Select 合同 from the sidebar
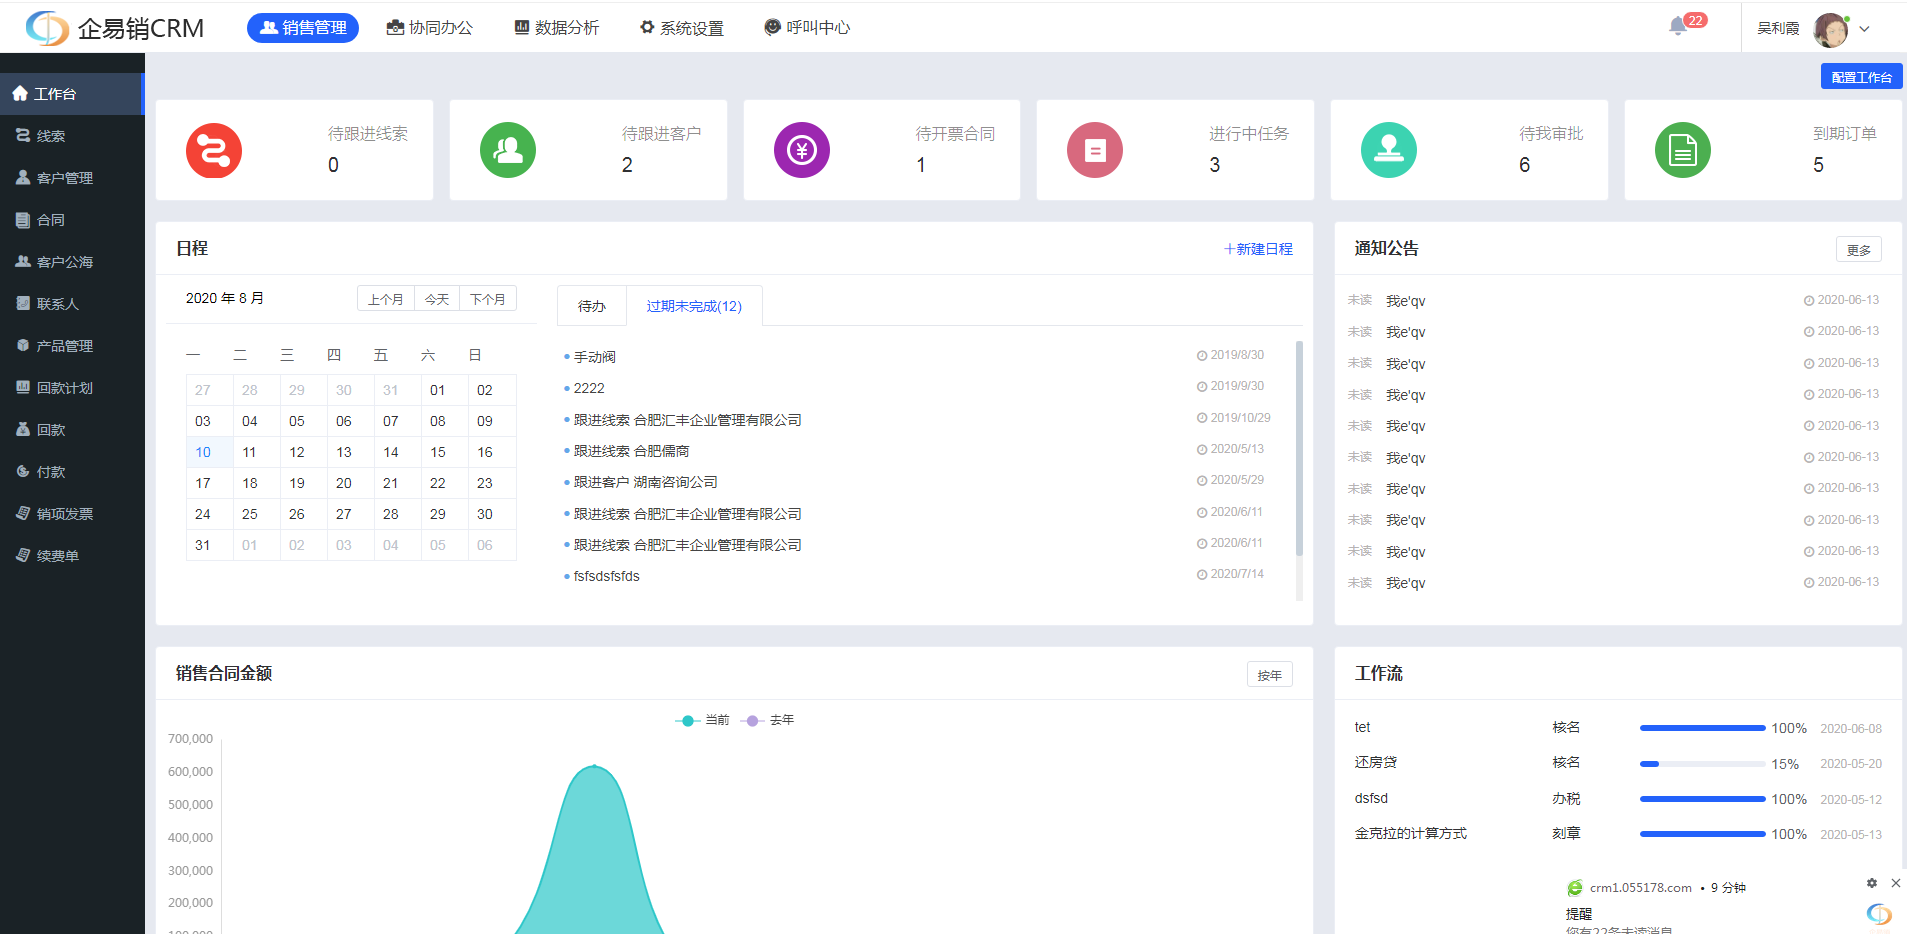Screen dimensions: 1907x934 [50, 219]
